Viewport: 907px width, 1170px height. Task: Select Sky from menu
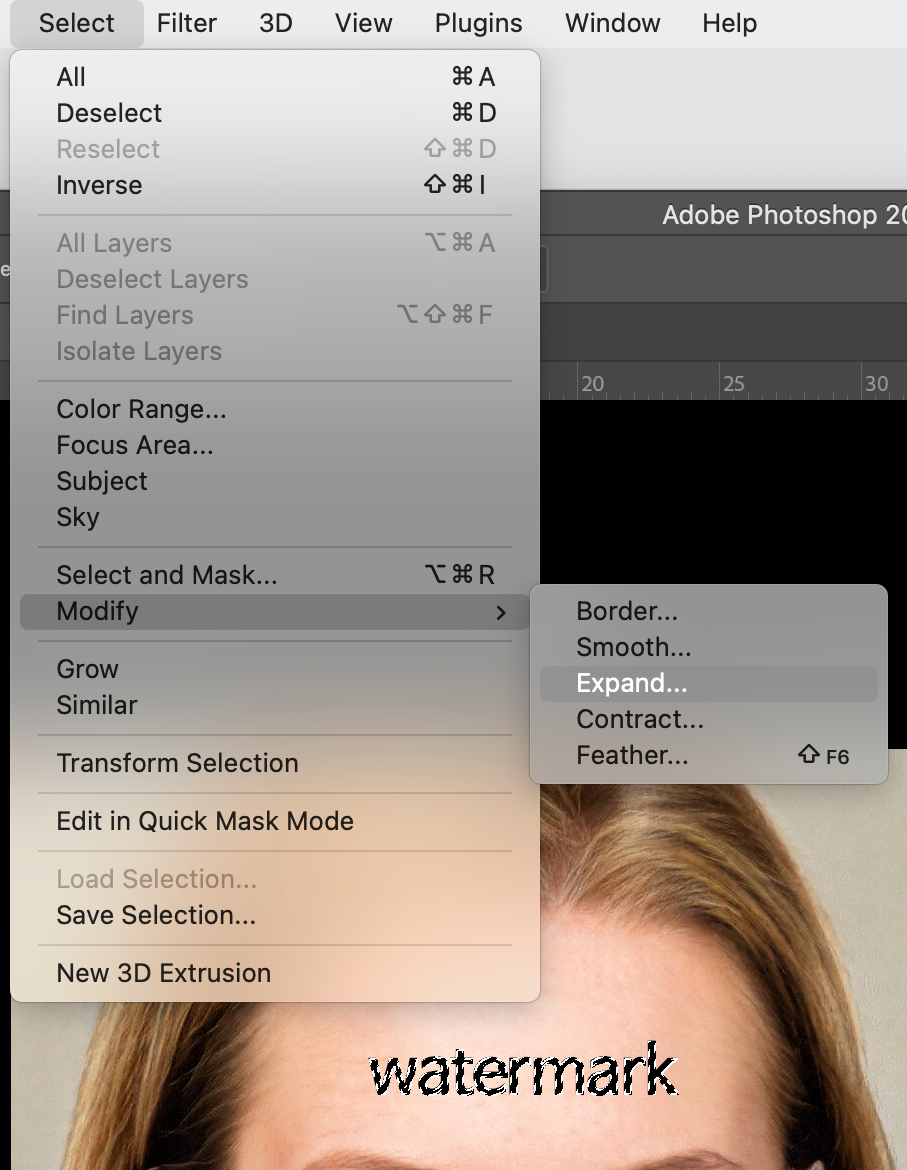point(274,516)
